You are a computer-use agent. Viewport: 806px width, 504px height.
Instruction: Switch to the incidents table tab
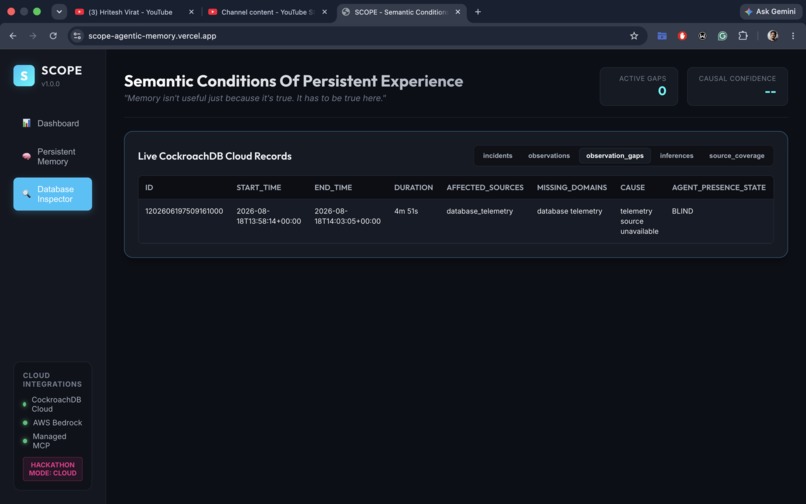pyautogui.click(x=497, y=156)
